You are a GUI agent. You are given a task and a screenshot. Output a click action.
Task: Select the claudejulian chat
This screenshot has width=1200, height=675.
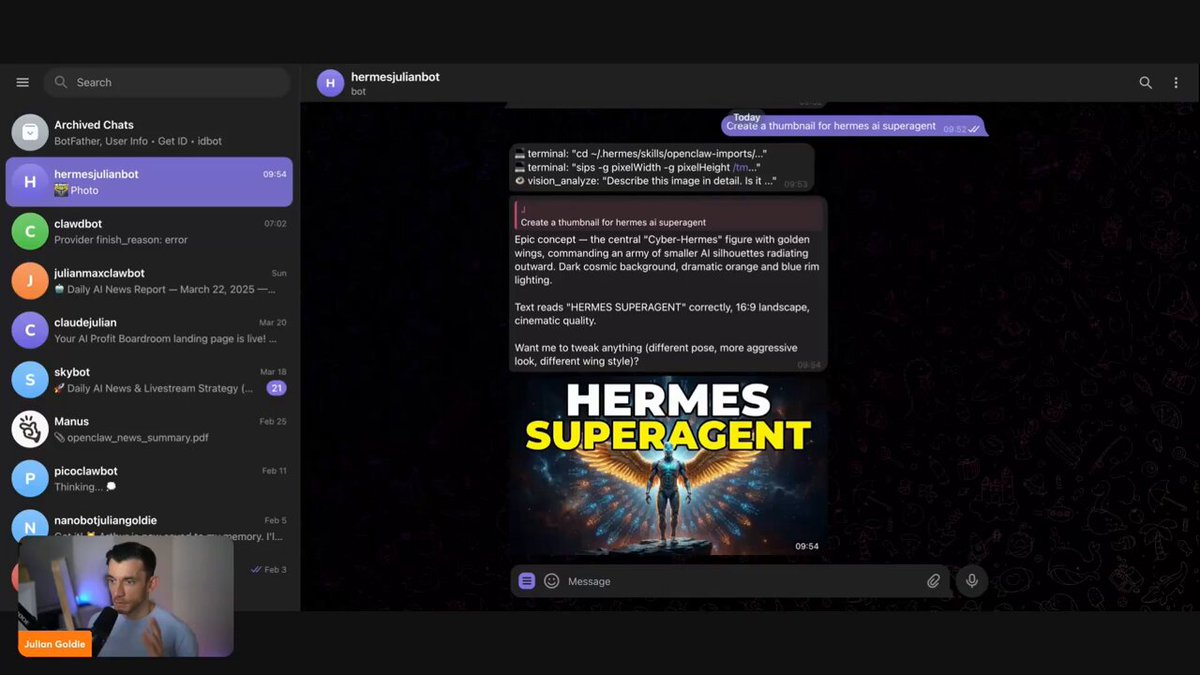[148, 330]
